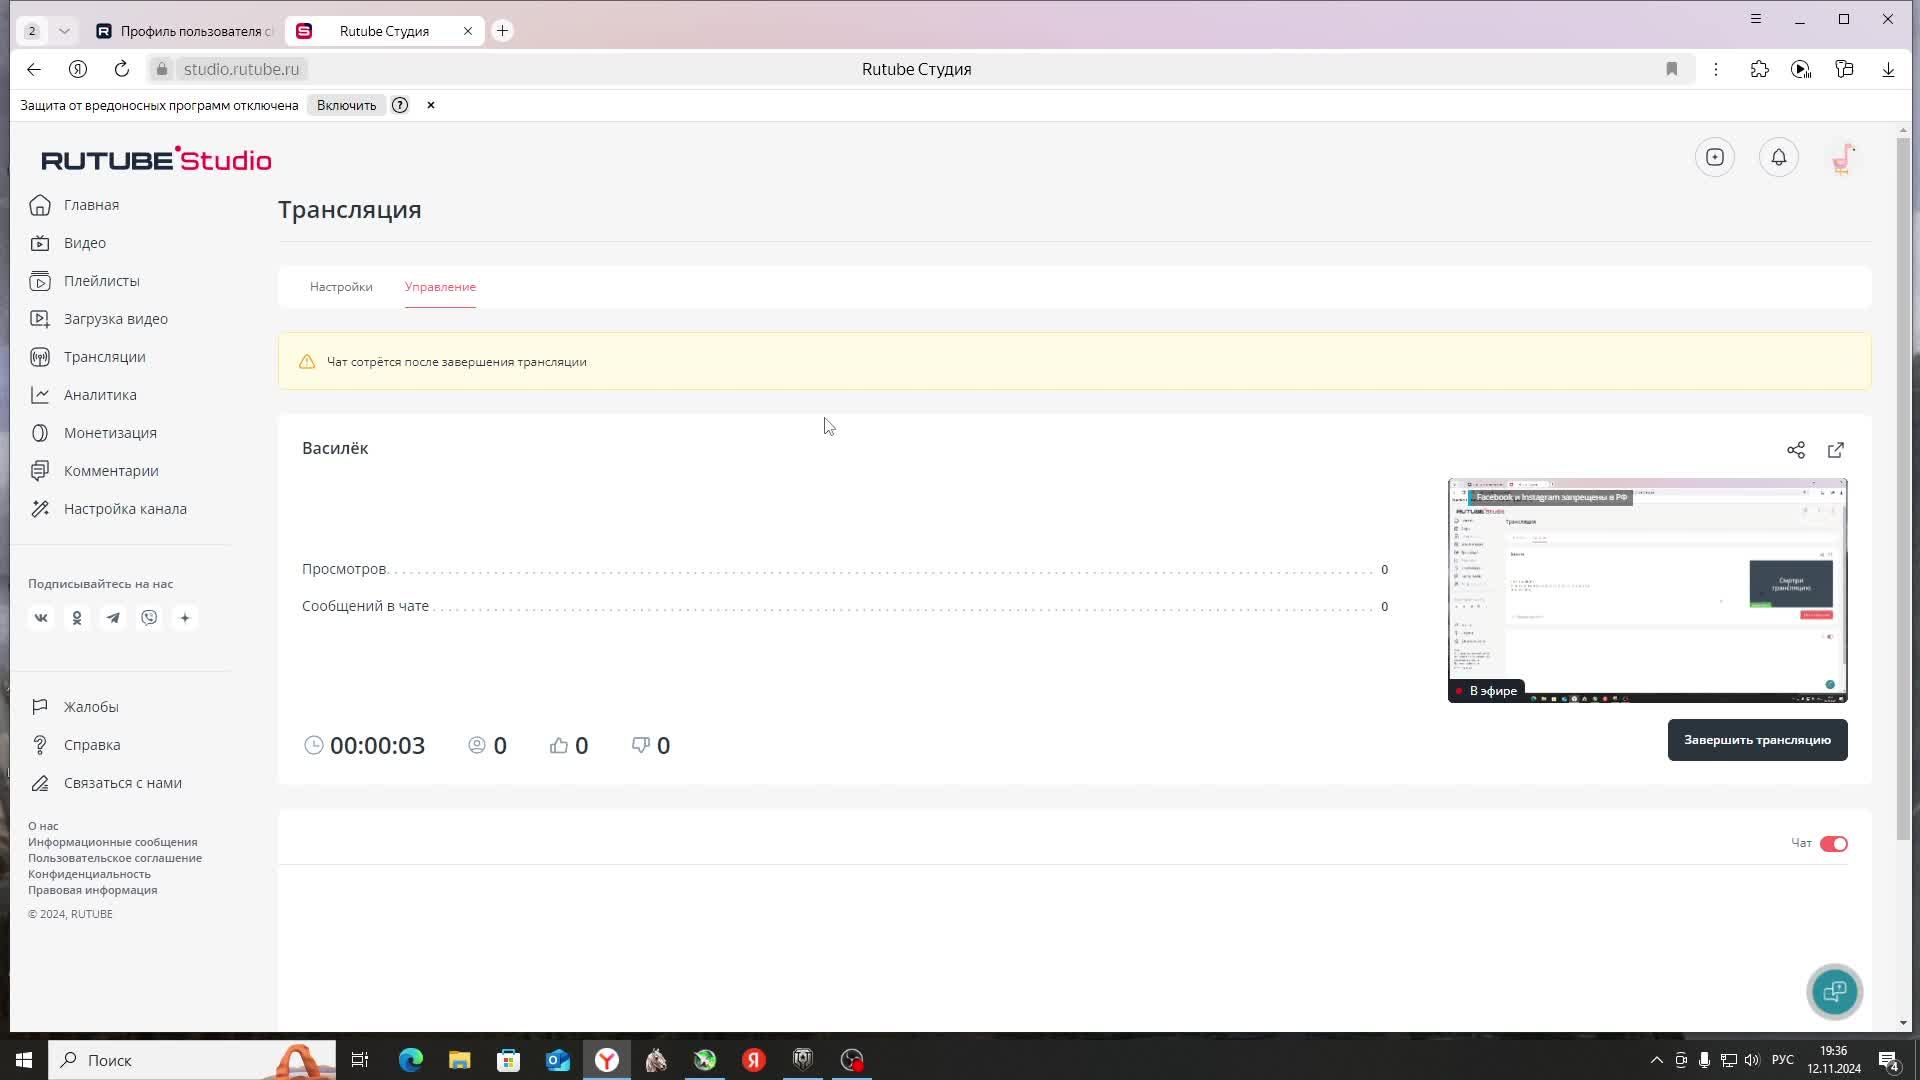
Task: Click the page vertical scrollbar
Action: [1902, 480]
